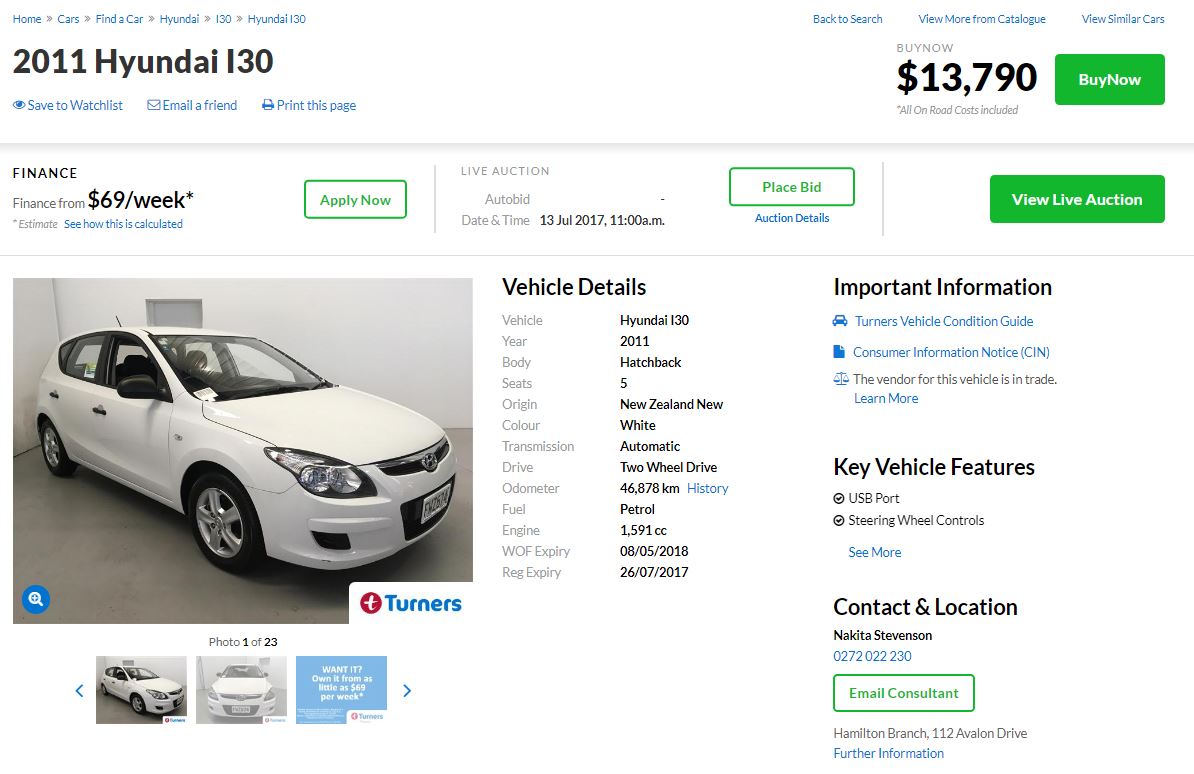The image size is (1194, 774).
Task: Click the Apply Now finance button
Action: coord(355,200)
